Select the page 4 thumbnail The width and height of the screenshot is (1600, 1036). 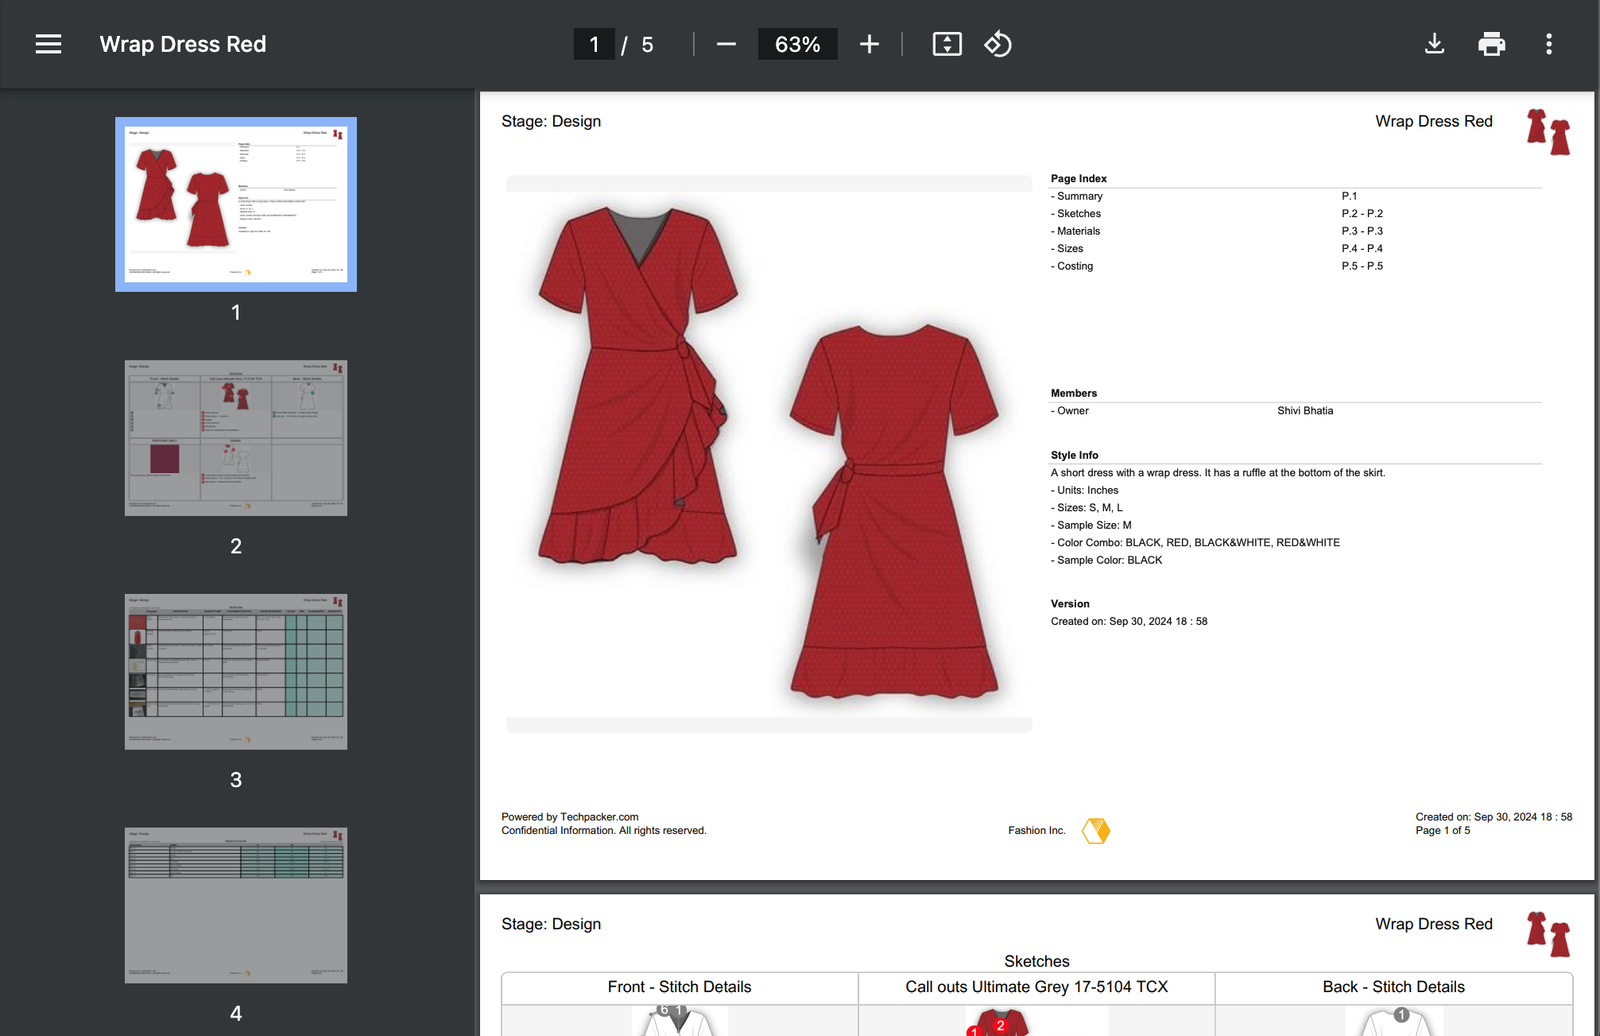pyautogui.click(x=235, y=905)
